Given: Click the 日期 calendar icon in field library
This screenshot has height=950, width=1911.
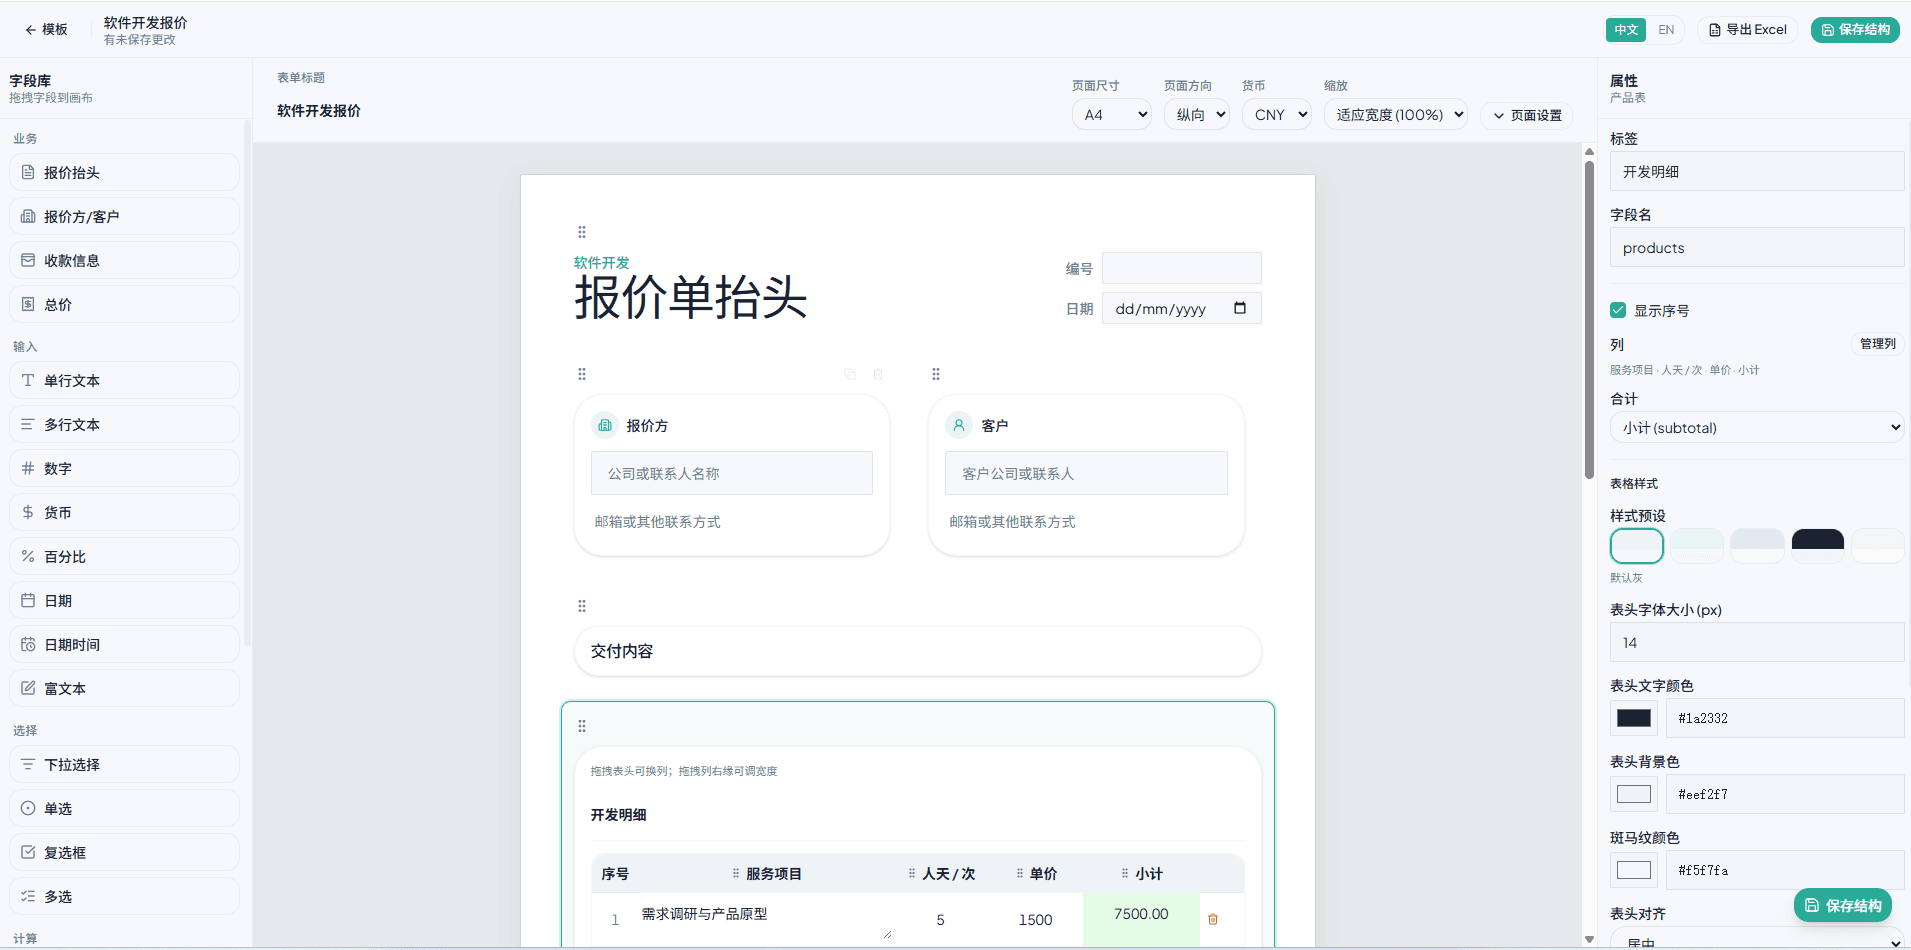Looking at the screenshot, I should [28, 600].
